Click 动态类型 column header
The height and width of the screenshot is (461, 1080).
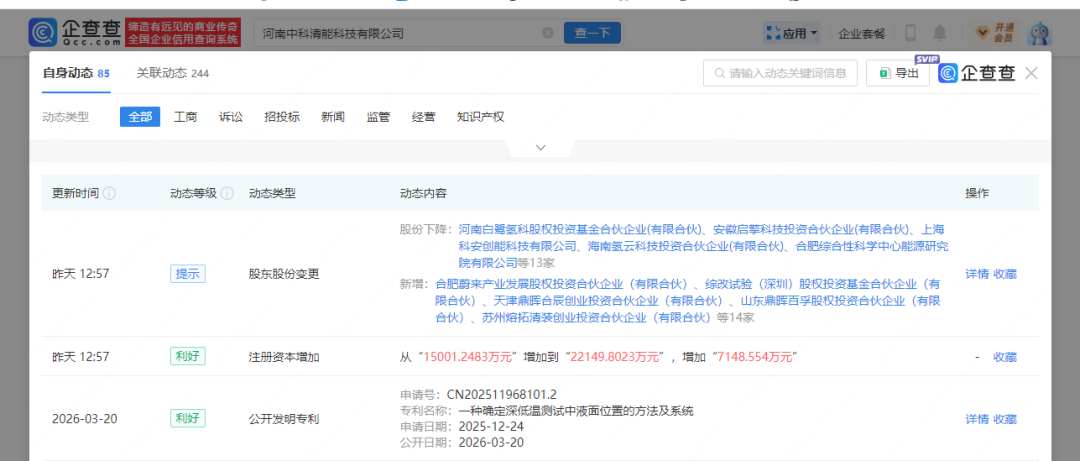click(x=273, y=194)
